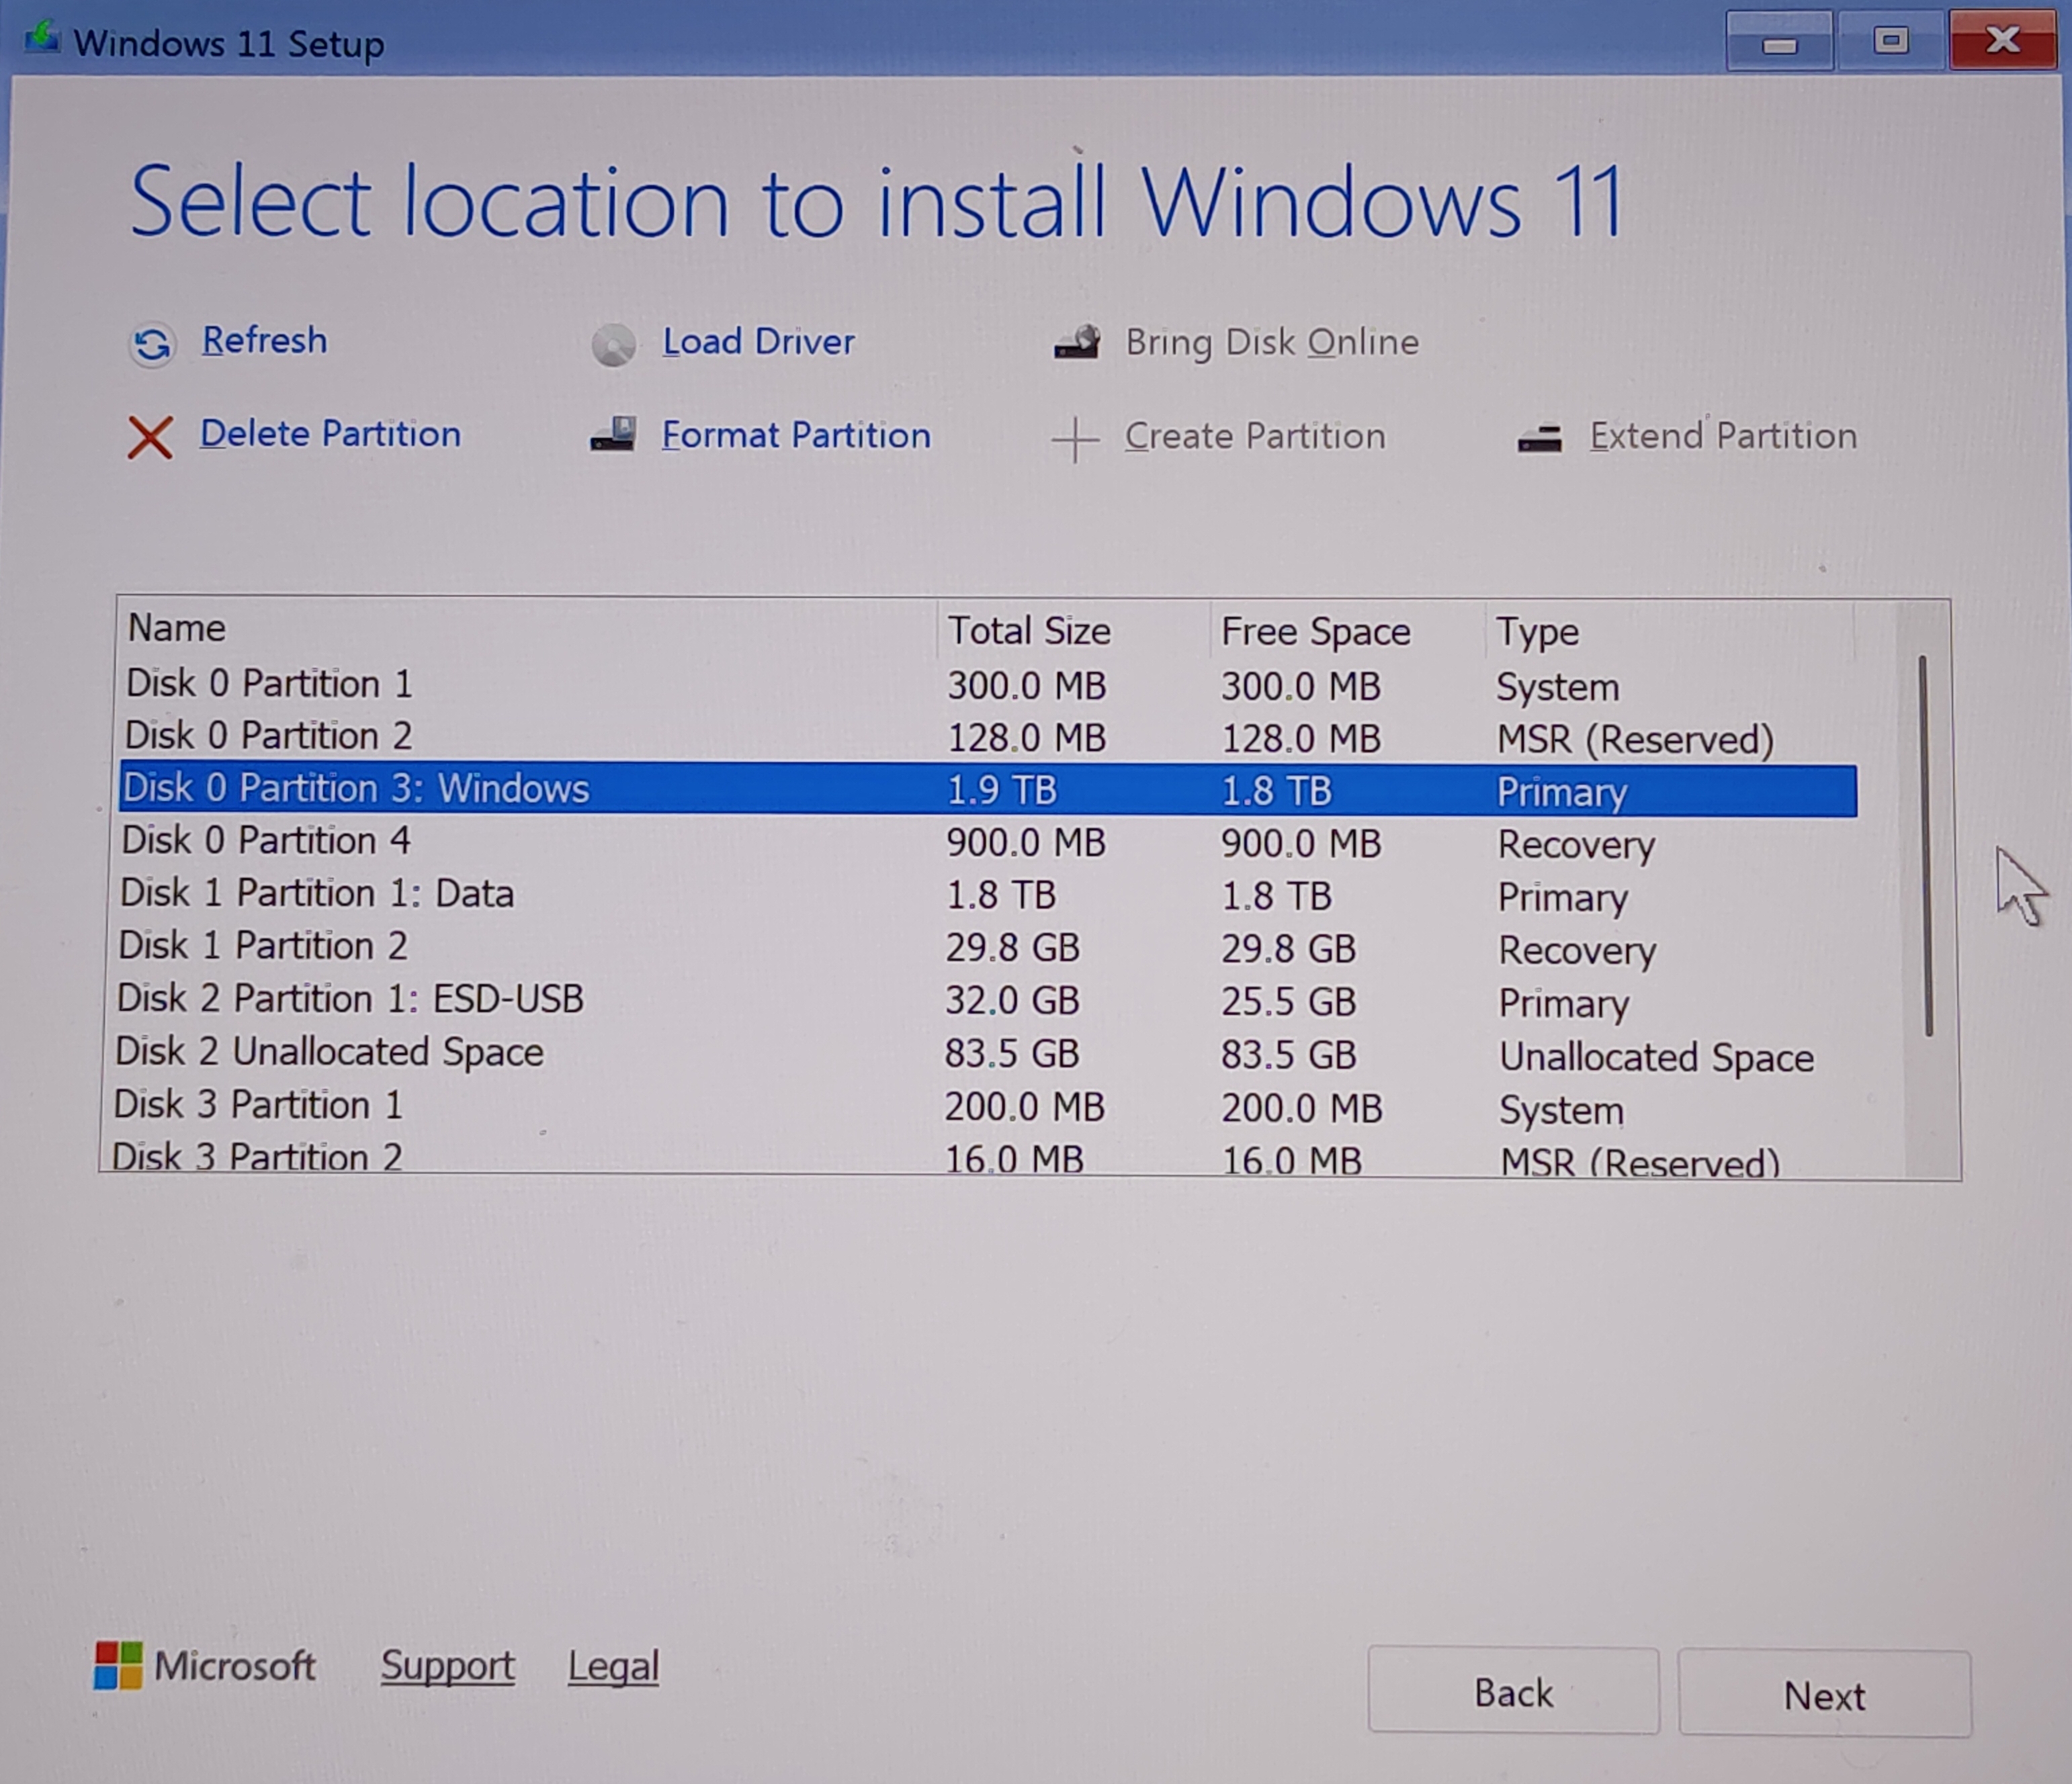Select the Delete Partition link
The height and width of the screenshot is (1784, 2072).
click(330, 434)
